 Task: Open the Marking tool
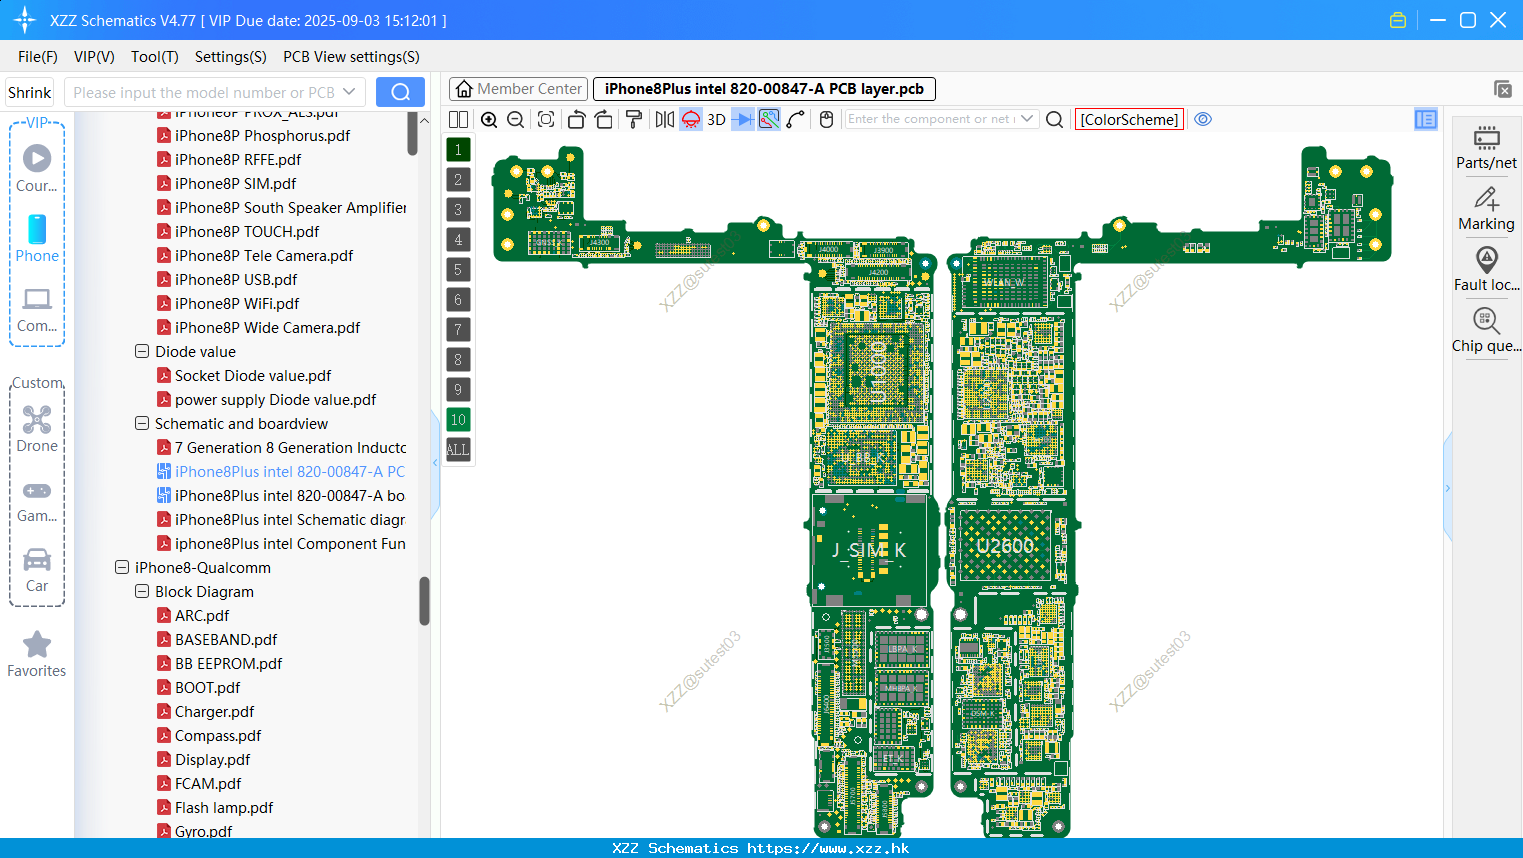pos(1486,209)
